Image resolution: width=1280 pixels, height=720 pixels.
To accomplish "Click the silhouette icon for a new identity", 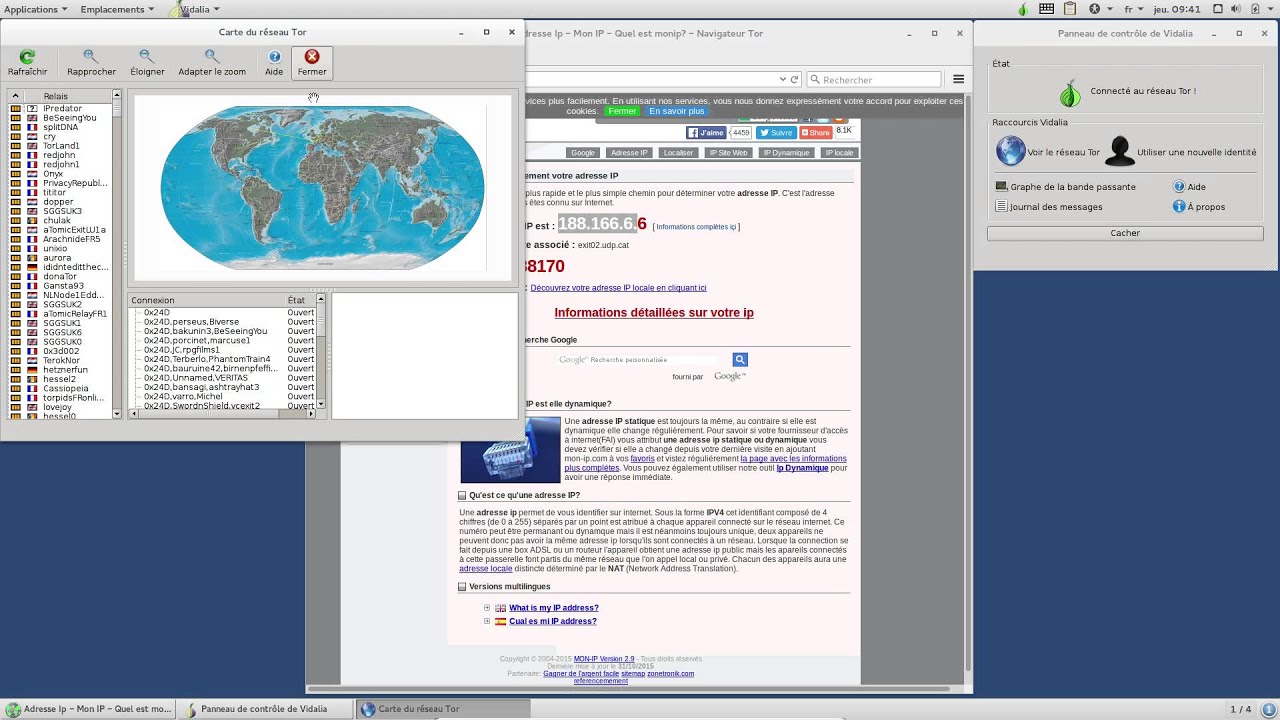I will pos(1120,151).
